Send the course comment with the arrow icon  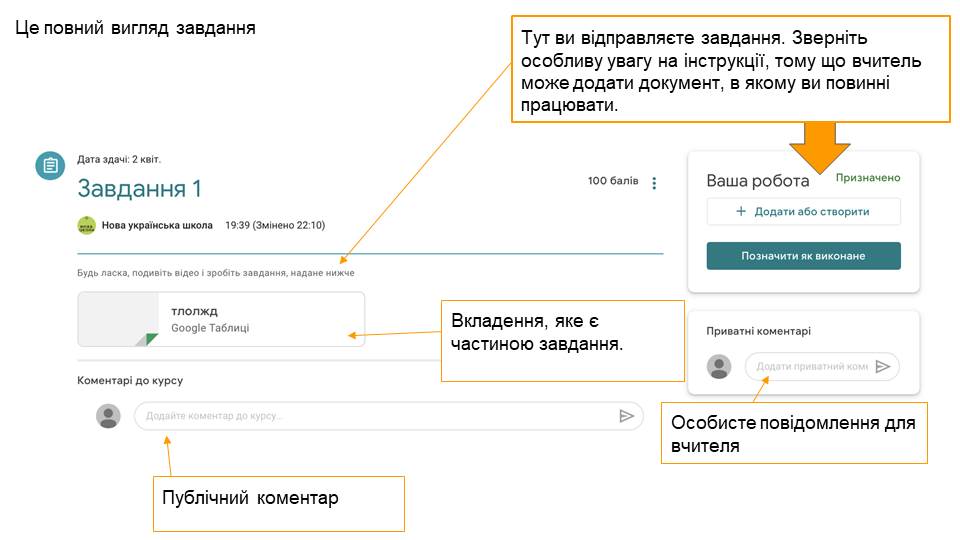(626, 416)
